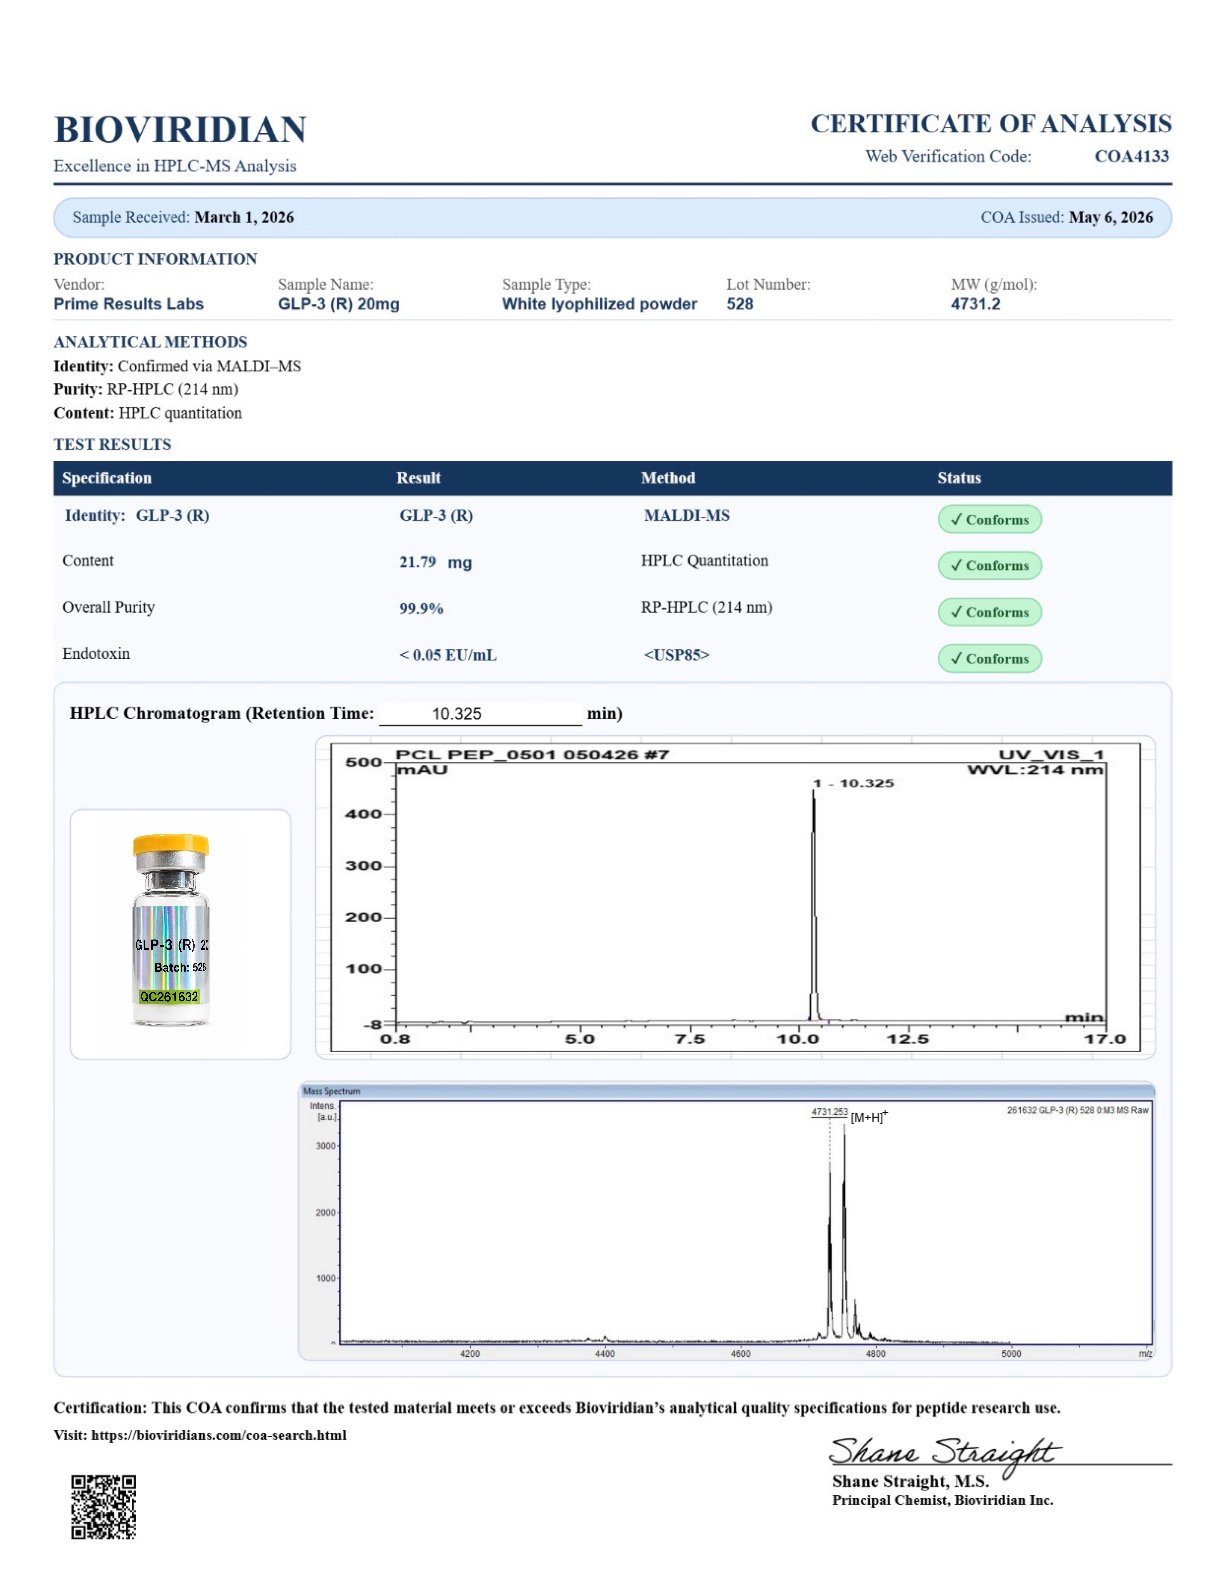
Task: Click the CERTIFICATE OF ANALYSIS title
Action: point(991,124)
